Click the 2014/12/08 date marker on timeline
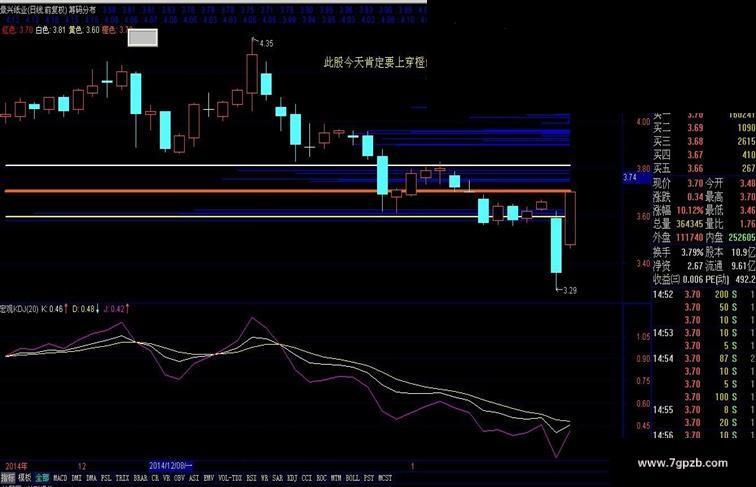Image resolution: width=756 pixels, height=487 pixels. [171, 466]
